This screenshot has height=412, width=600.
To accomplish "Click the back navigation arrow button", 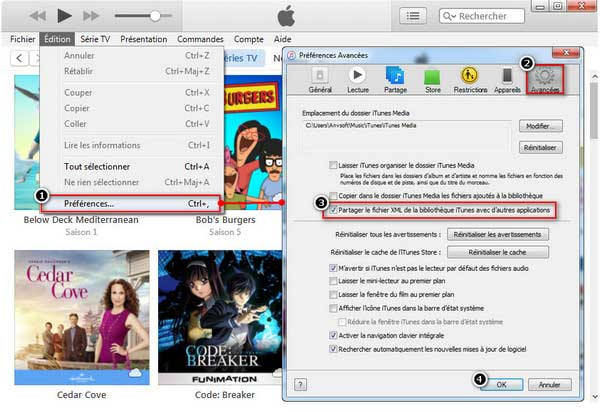I will (x=19, y=58).
